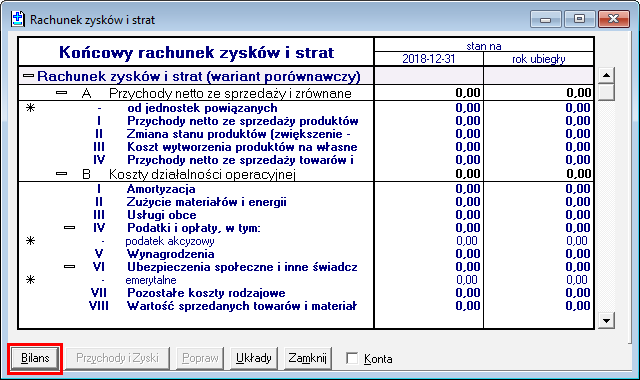This screenshot has width=640, height=380.
Task: Click the asterisk marker beside 'podatek akcyzowy'
Action: [31, 241]
